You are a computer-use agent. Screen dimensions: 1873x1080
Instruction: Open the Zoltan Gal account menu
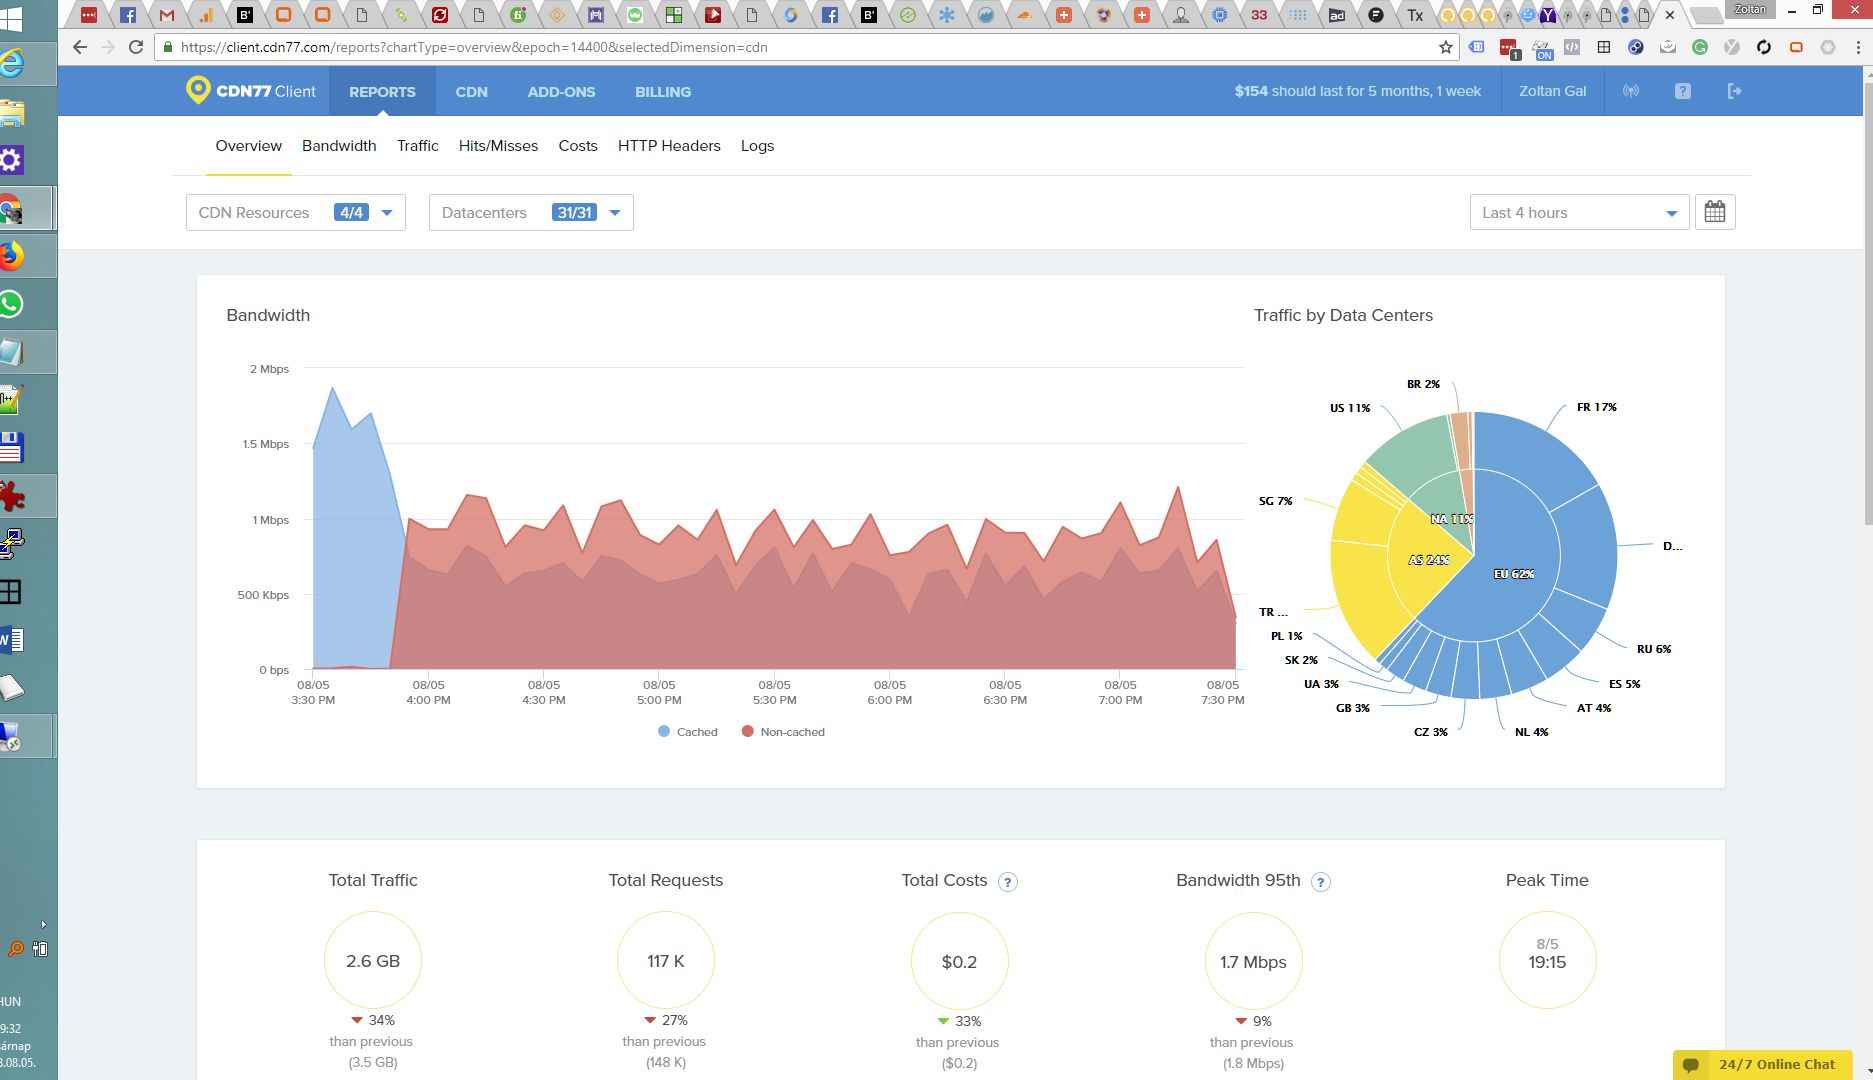click(1552, 91)
